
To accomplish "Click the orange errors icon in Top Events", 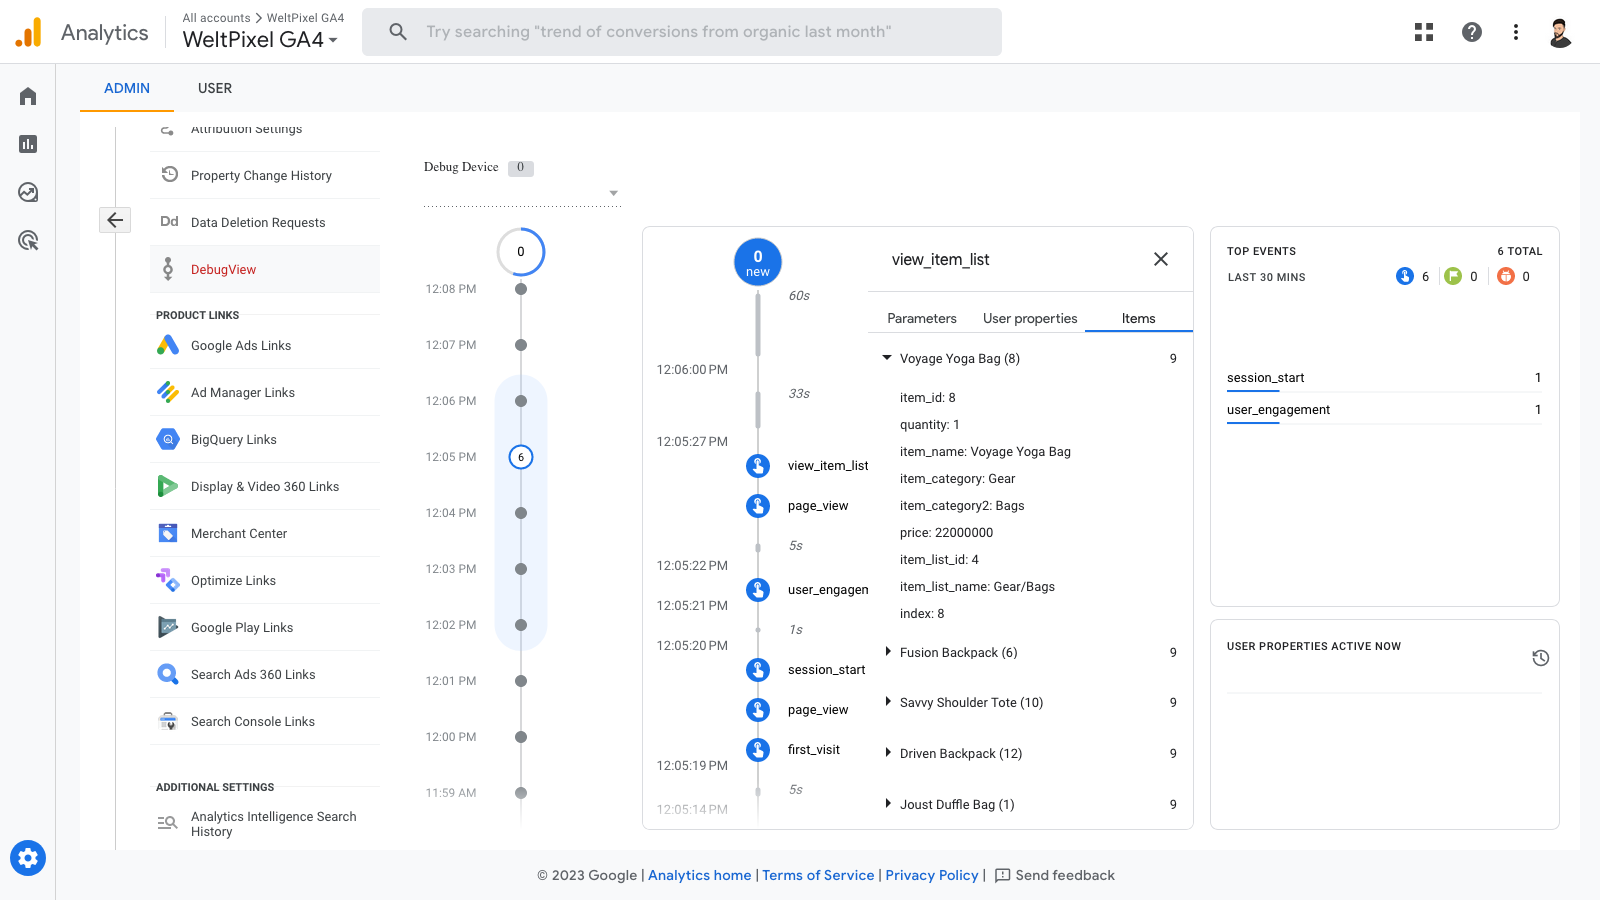I will tap(1506, 276).
